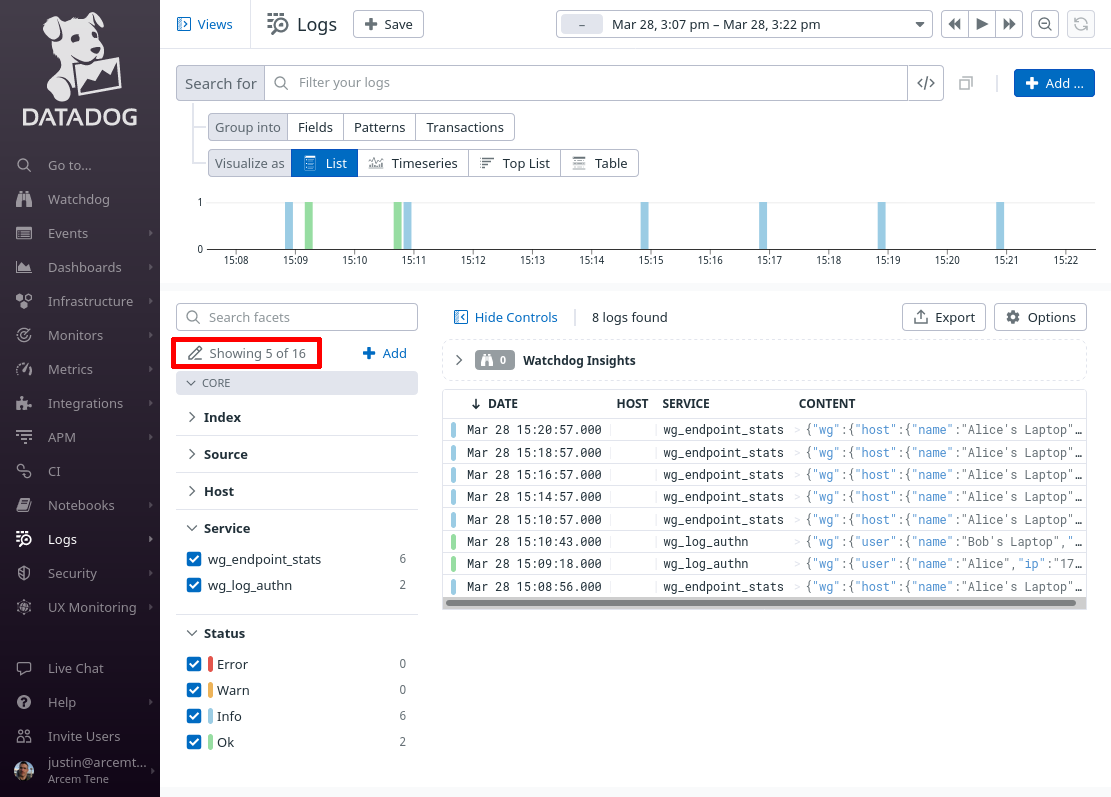Image resolution: width=1111 pixels, height=797 pixels.
Task: Toggle the code editor search icon
Action: tap(925, 83)
